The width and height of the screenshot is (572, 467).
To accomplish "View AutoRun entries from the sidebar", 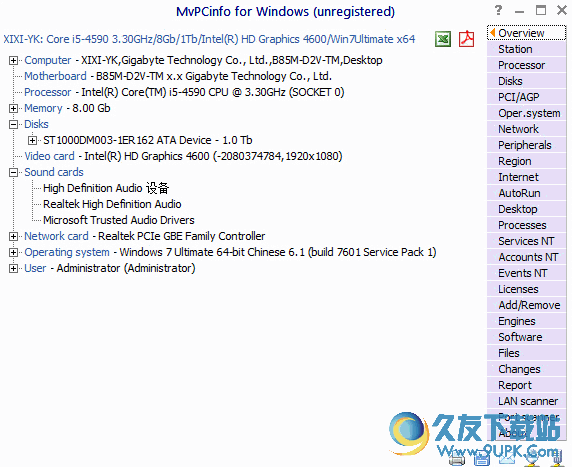I will click(x=526, y=193).
